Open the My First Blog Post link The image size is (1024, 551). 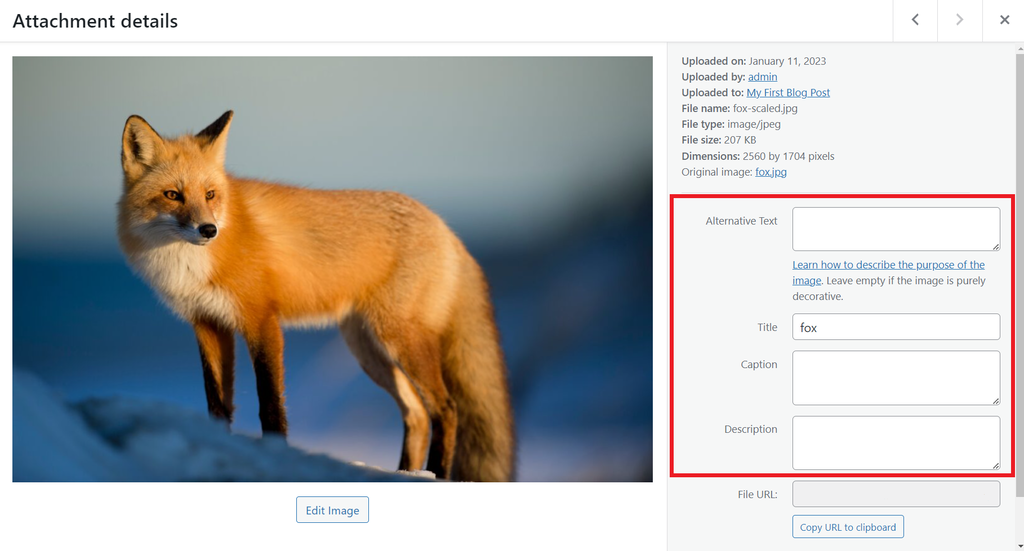[788, 93]
